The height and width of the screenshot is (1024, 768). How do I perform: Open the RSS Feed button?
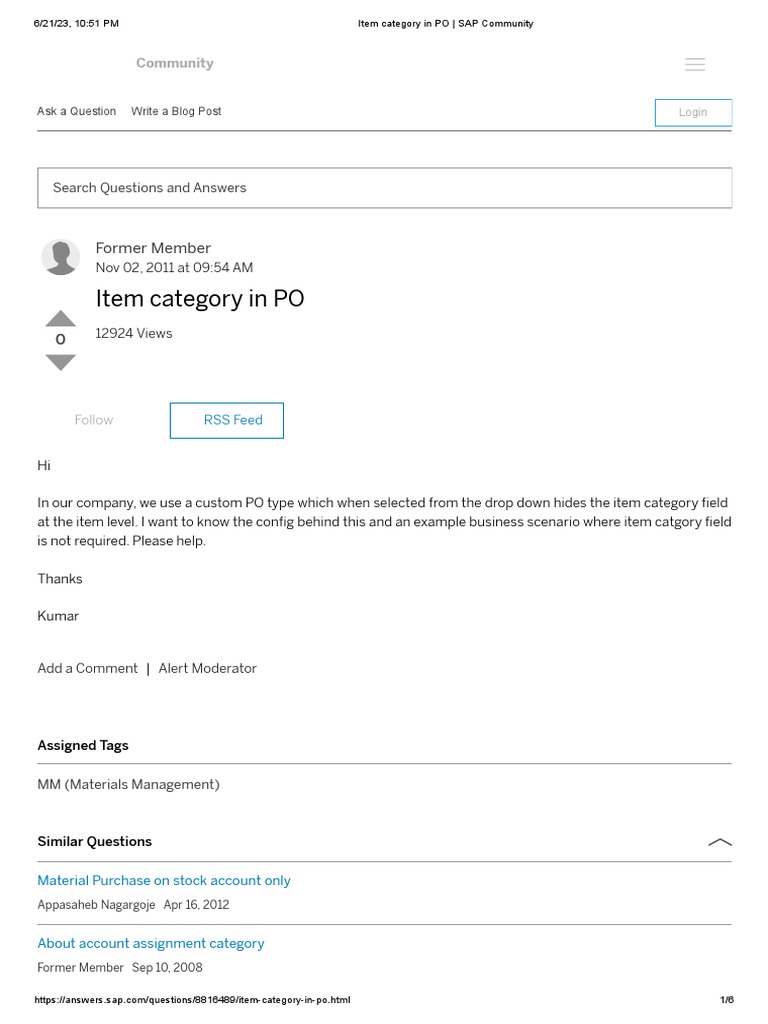click(x=227, y=420)
